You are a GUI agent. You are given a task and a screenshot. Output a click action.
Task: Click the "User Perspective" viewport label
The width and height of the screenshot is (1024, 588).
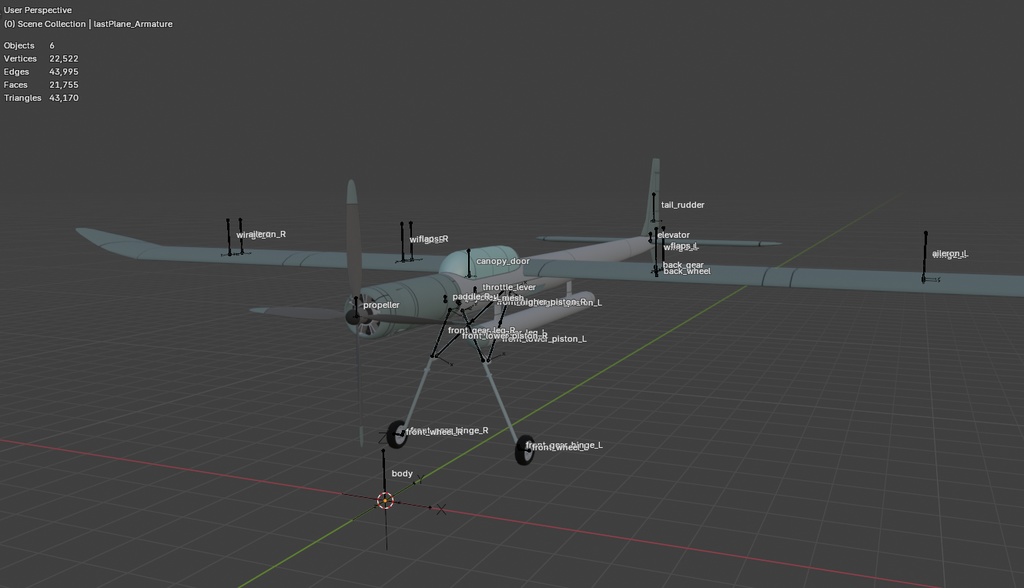pyautogui.click(x=38, y=10)
